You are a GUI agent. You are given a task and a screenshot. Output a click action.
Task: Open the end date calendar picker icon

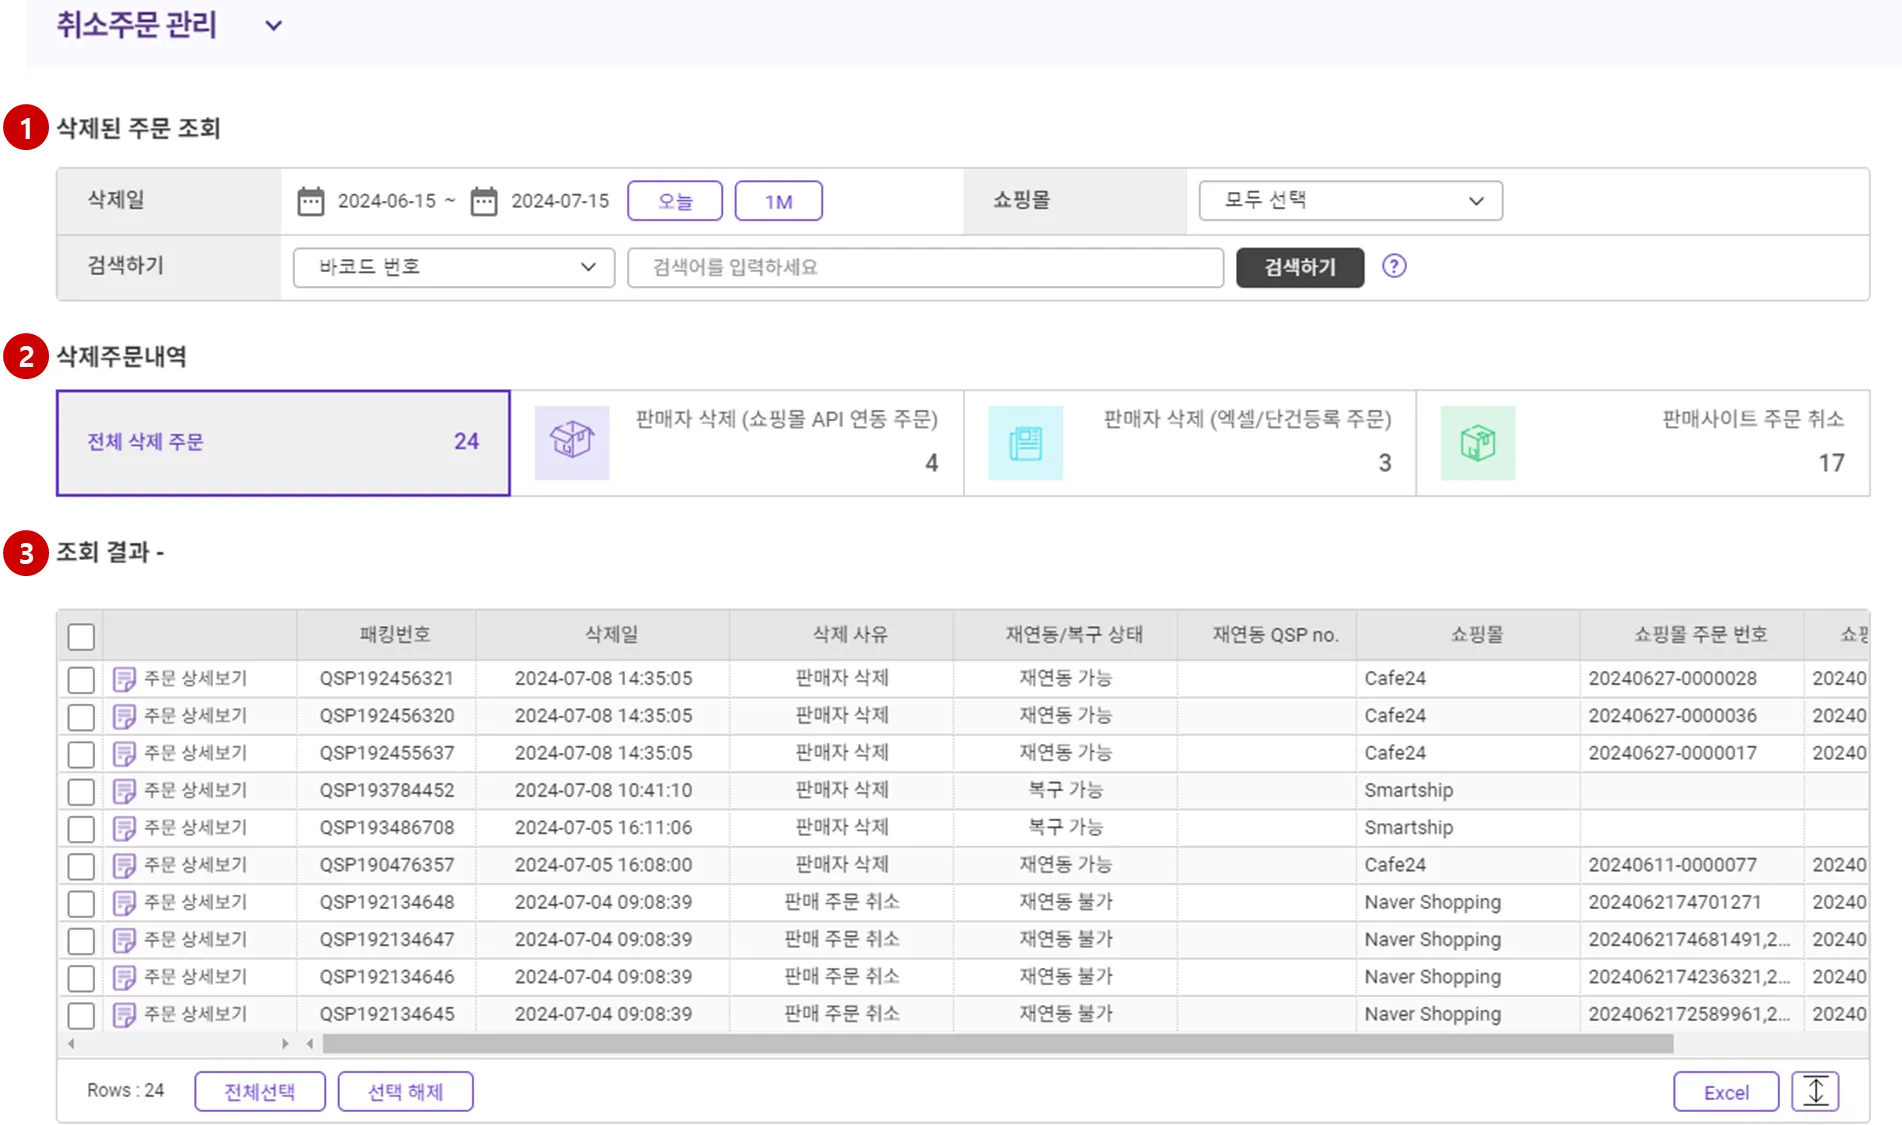(484, 201)
